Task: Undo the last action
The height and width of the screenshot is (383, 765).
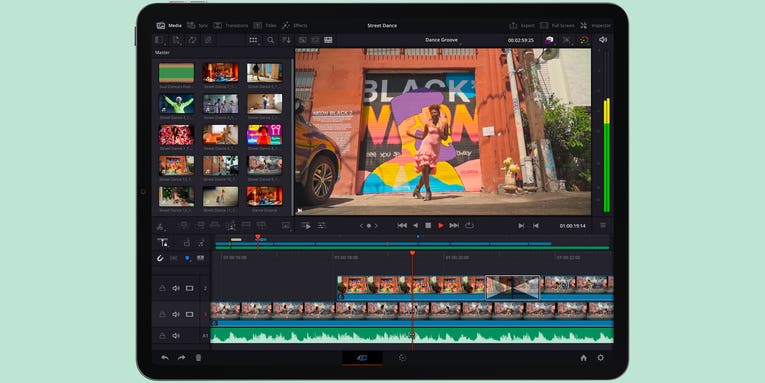Action: point(165,358)
